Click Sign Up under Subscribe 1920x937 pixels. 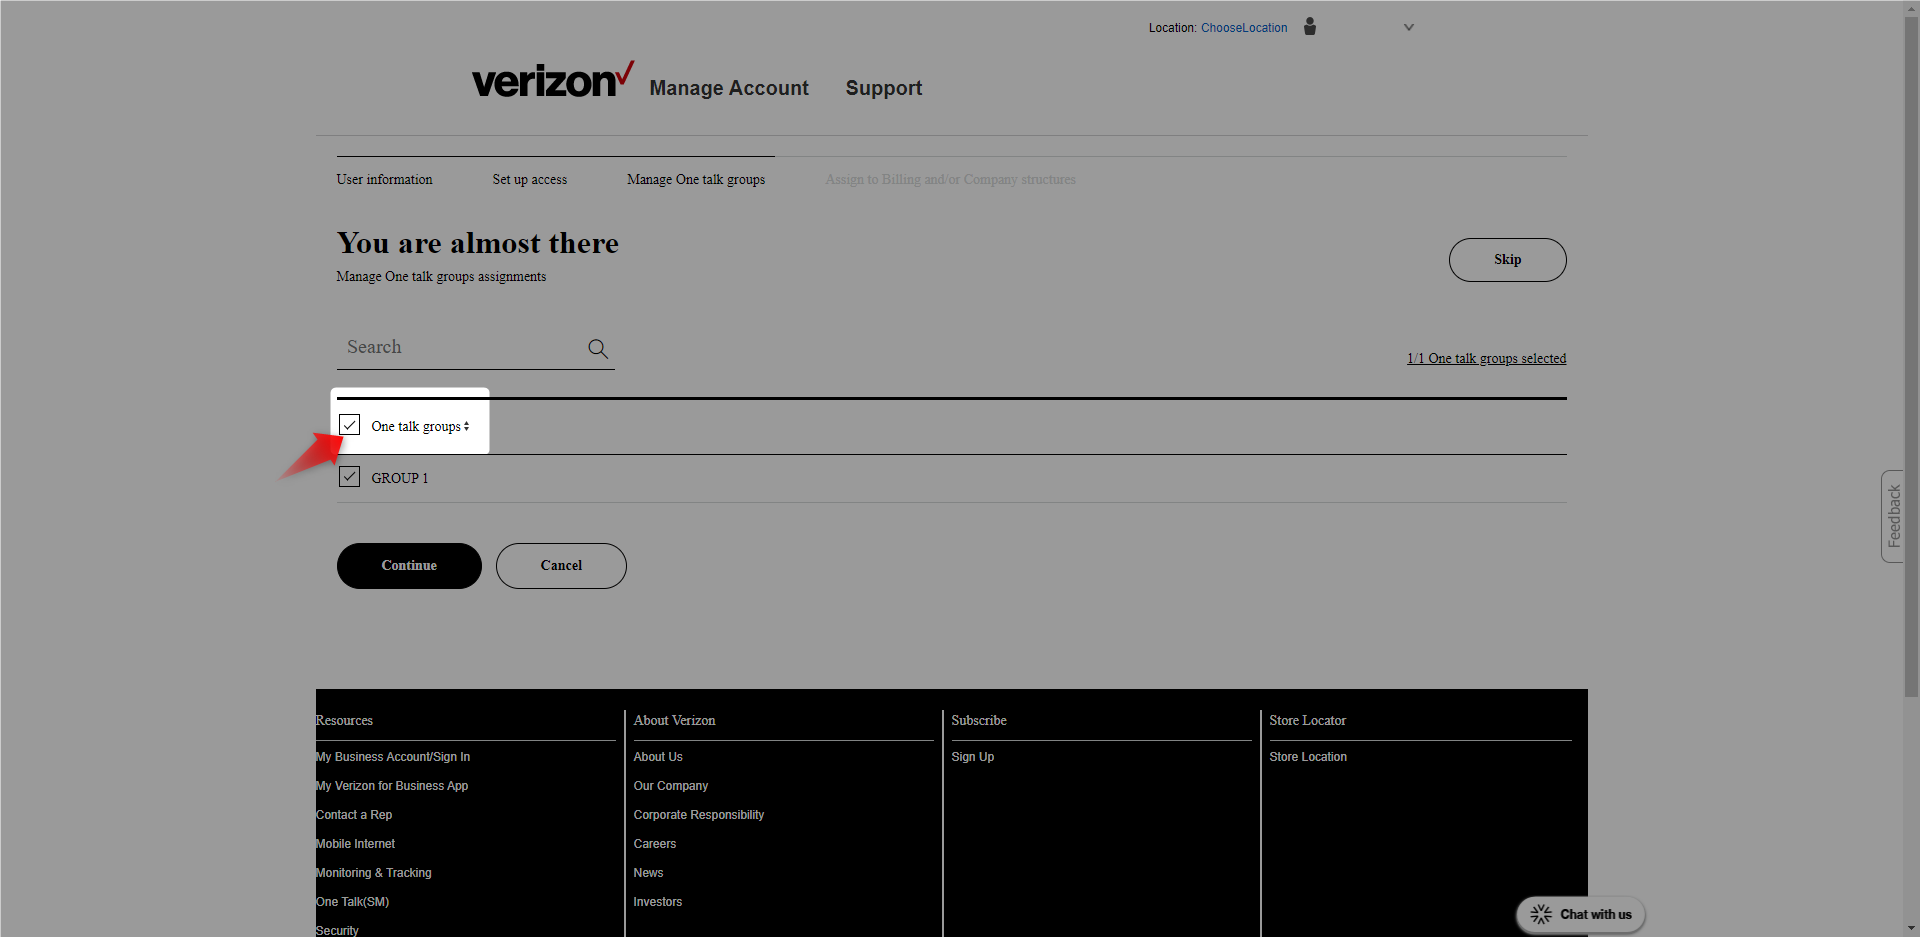pos(973,757)
